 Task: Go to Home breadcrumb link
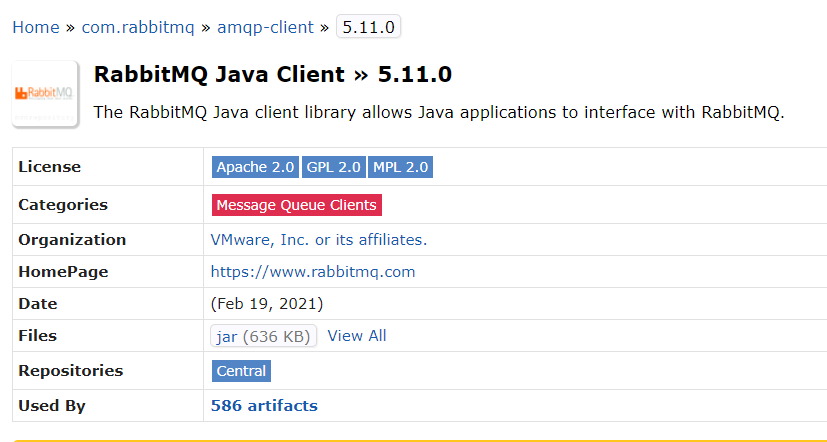pos(36,27)
